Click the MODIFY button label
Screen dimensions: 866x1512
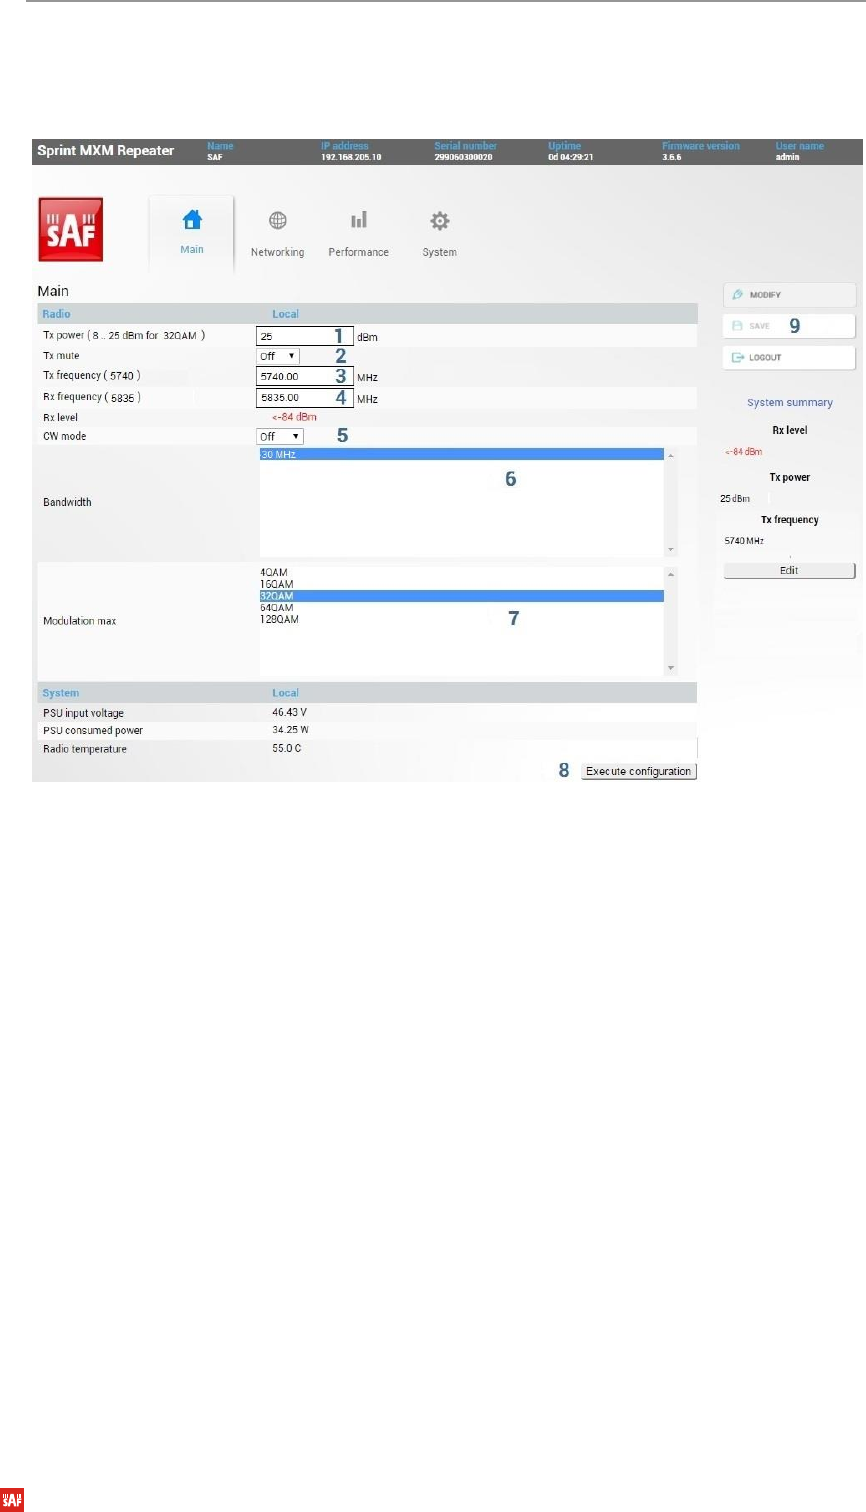[x=765, y=295]
